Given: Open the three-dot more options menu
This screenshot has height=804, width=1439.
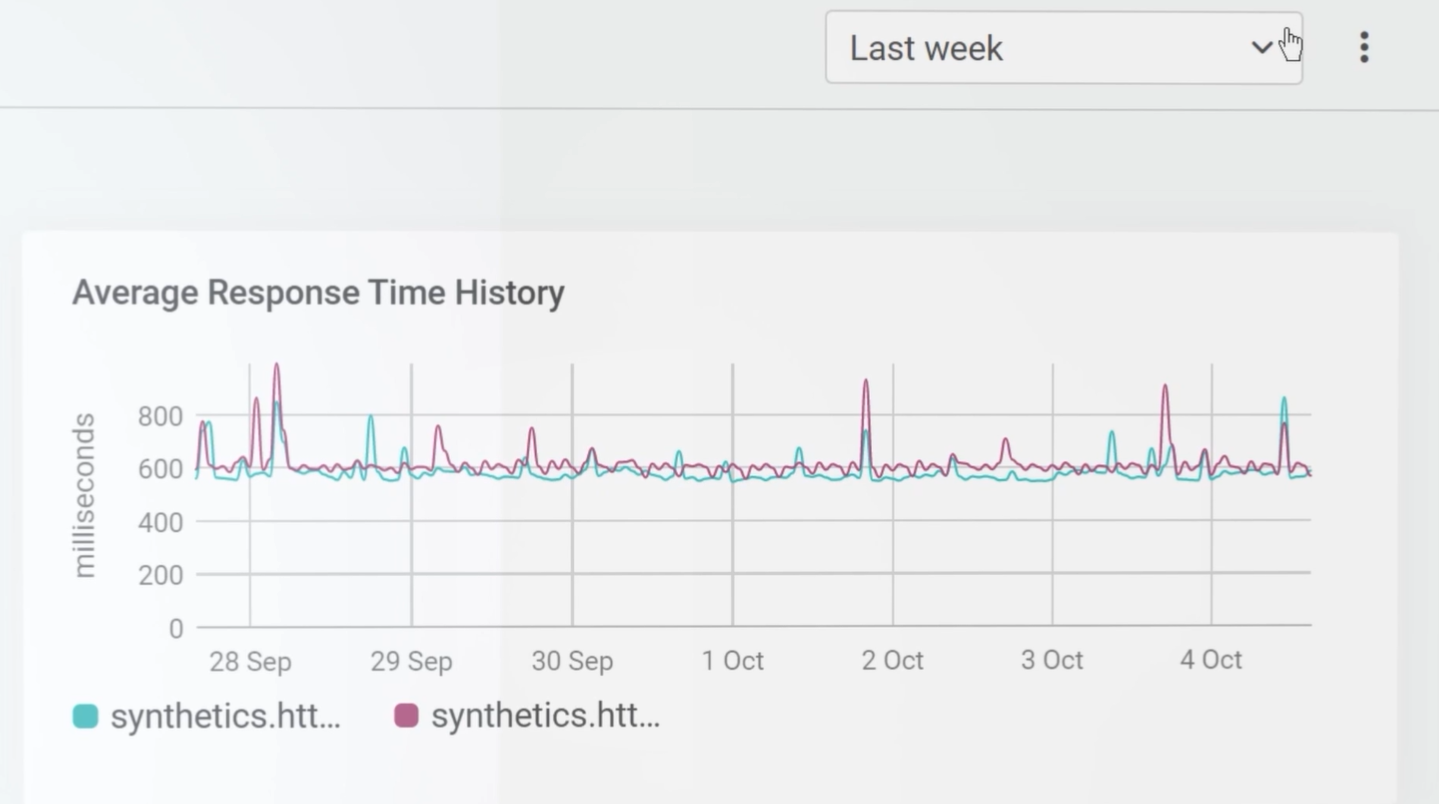Looking at the screenshot, I should [x=1364, y=48].
